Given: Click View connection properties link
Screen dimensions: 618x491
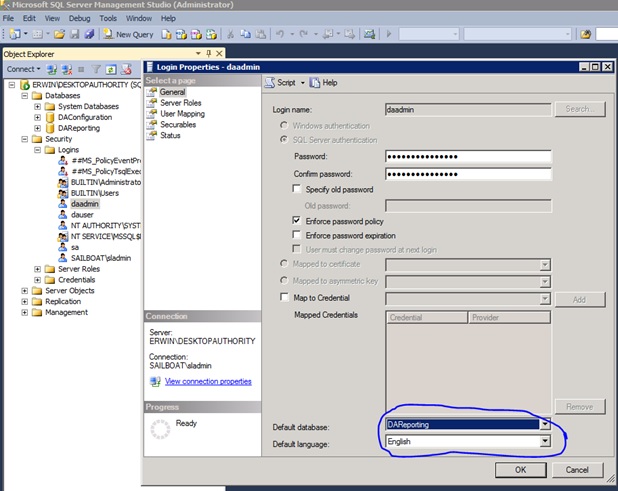Looking at the screenshot, I should 208,381.
